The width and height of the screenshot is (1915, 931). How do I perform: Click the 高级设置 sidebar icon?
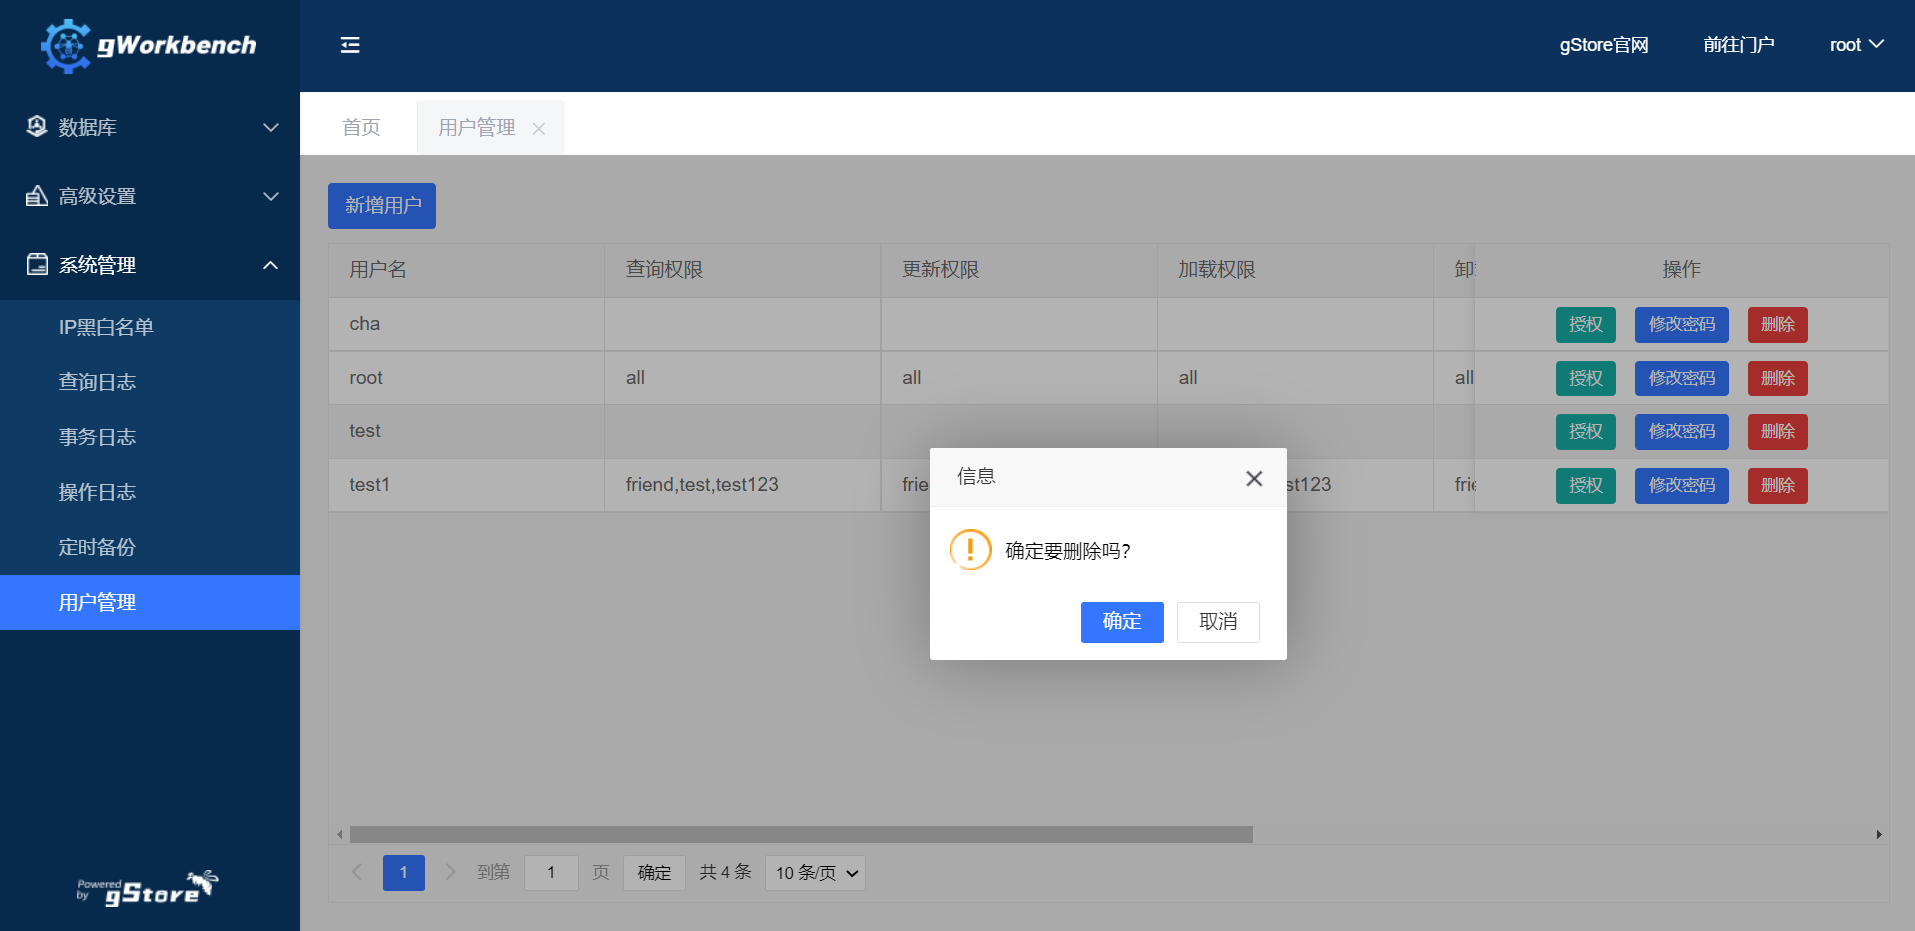point(37,195)
